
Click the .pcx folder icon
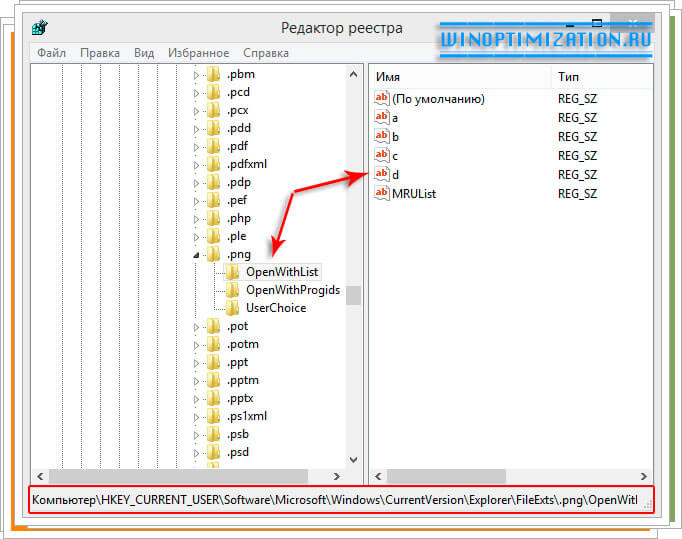click(x=213, y=110)
